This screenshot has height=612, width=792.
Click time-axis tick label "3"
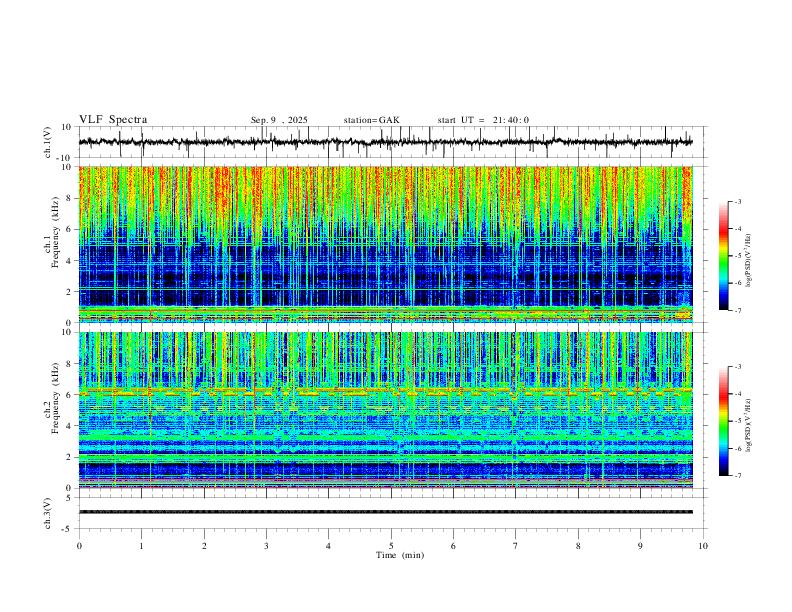click(x=266, y=546)
